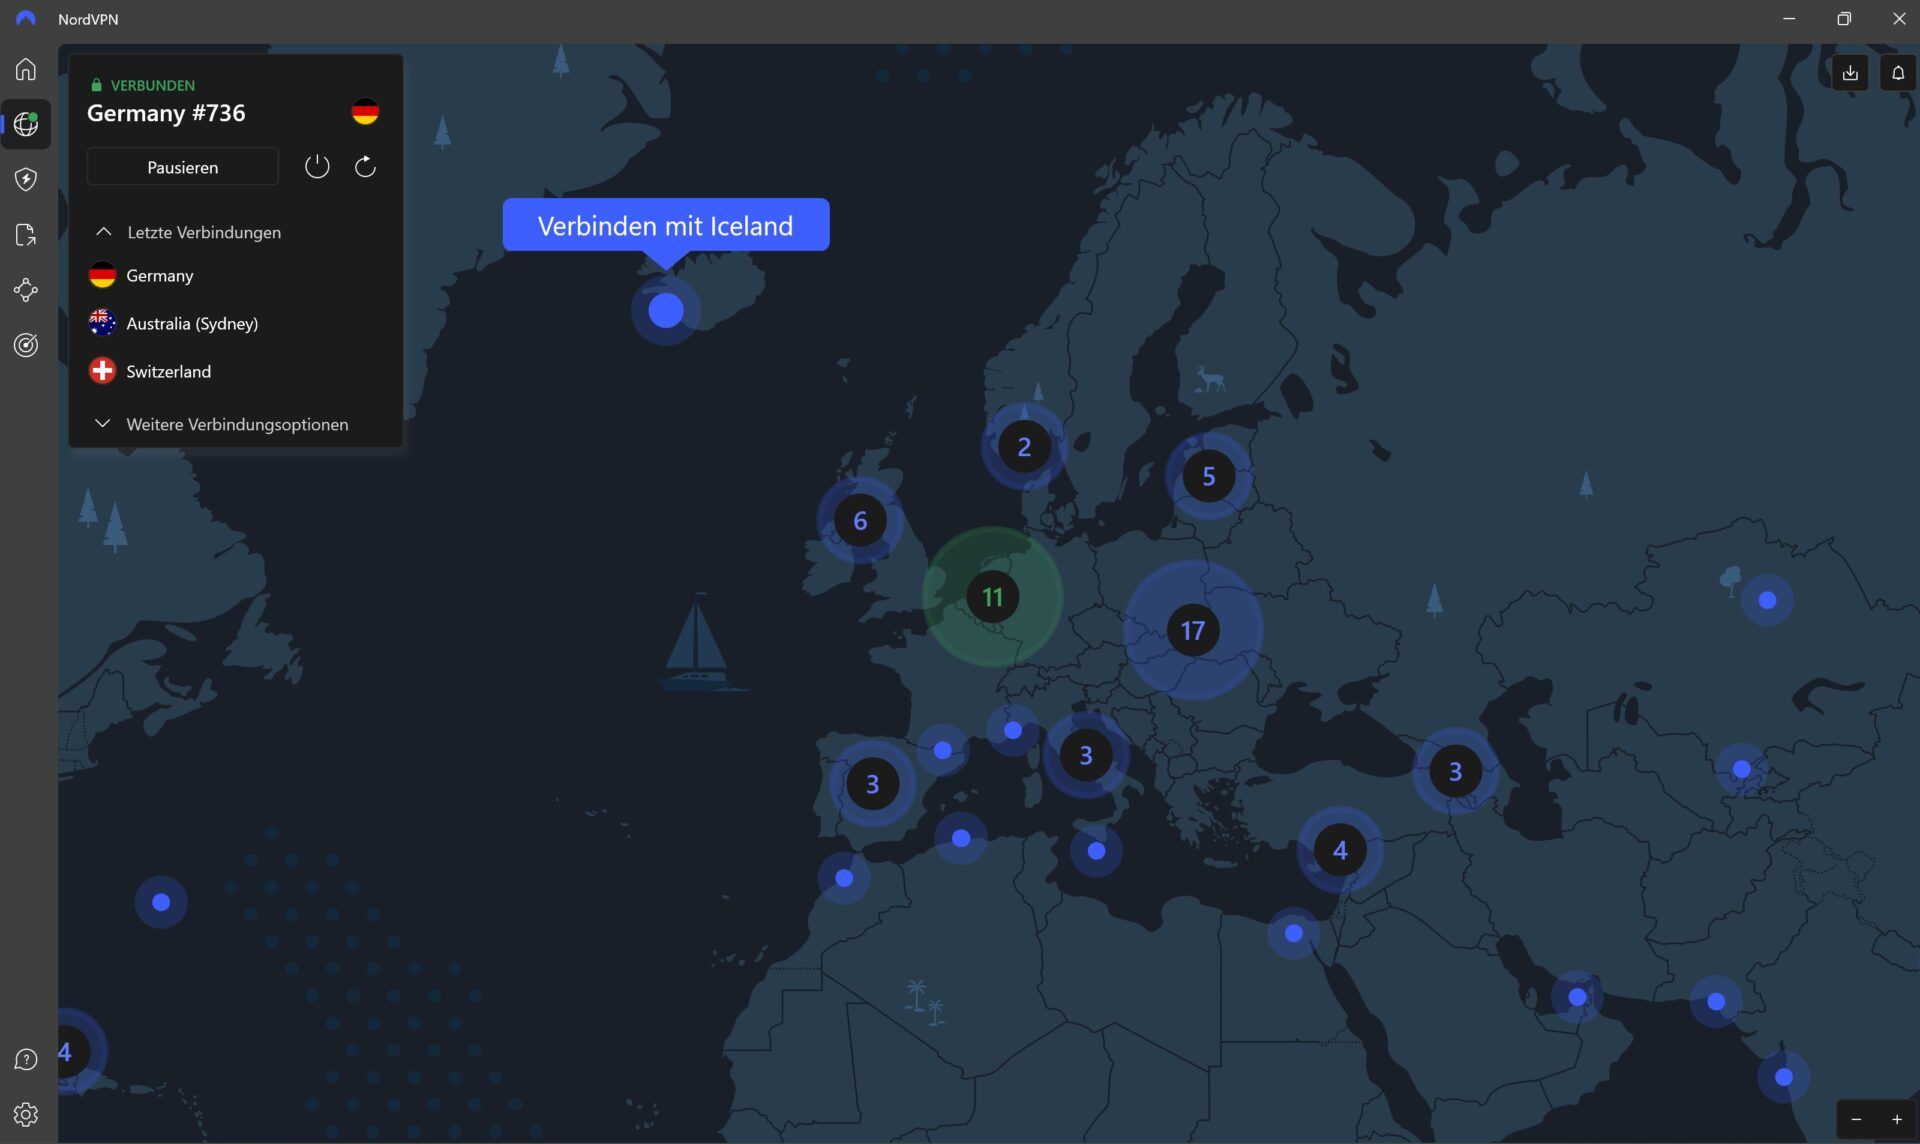Image resolution: width=1920 pixels, height=1144 pixels.
Task: Click the German flag next to Germany #736
Action: [365, 112]
